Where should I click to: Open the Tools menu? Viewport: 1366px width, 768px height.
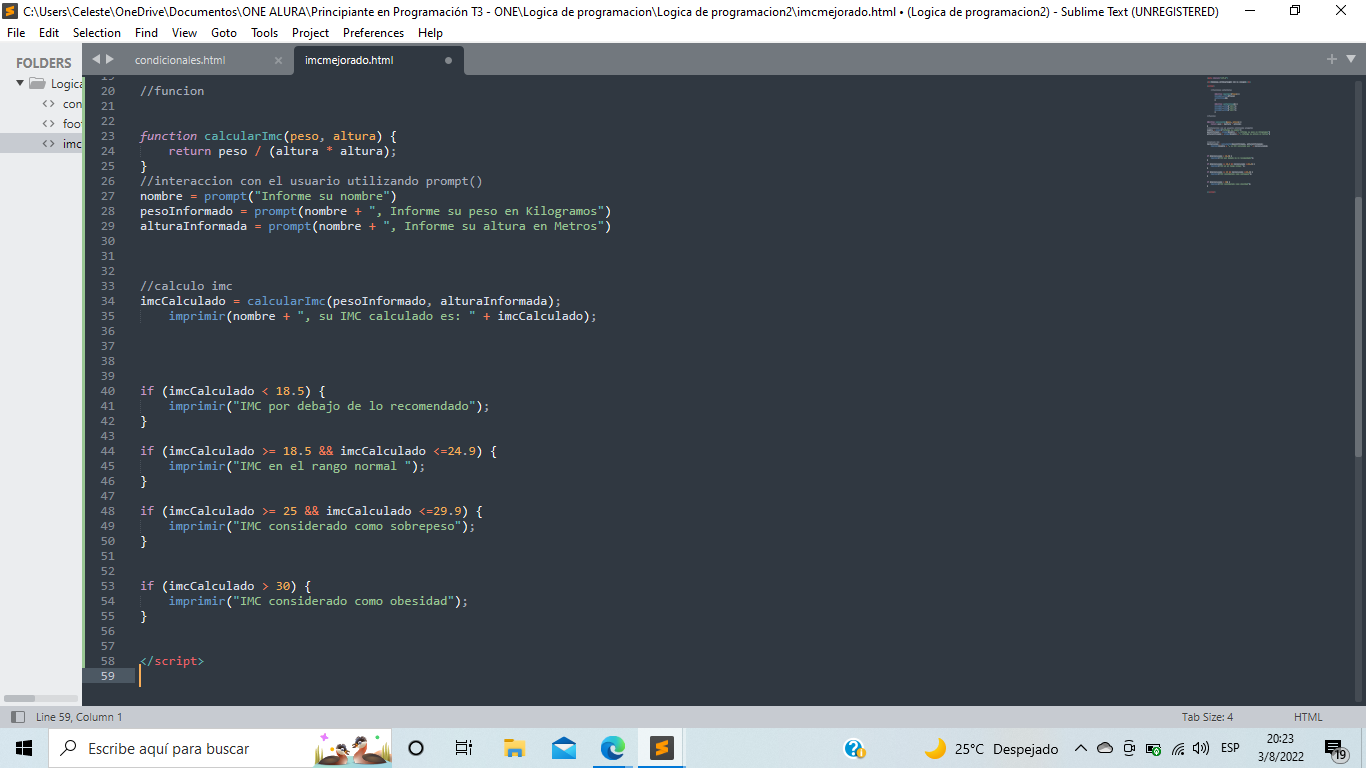click(265, 33)
